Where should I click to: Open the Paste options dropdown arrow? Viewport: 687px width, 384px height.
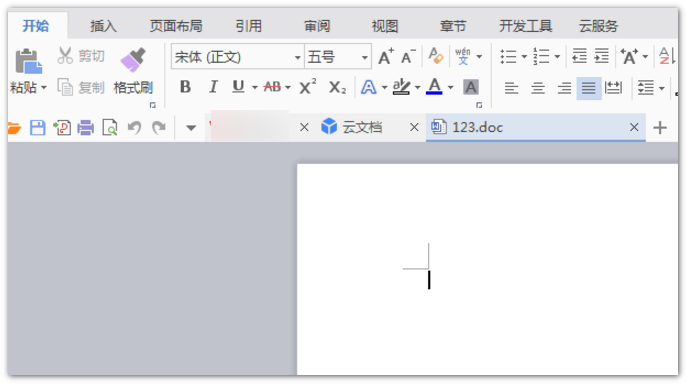43,88
